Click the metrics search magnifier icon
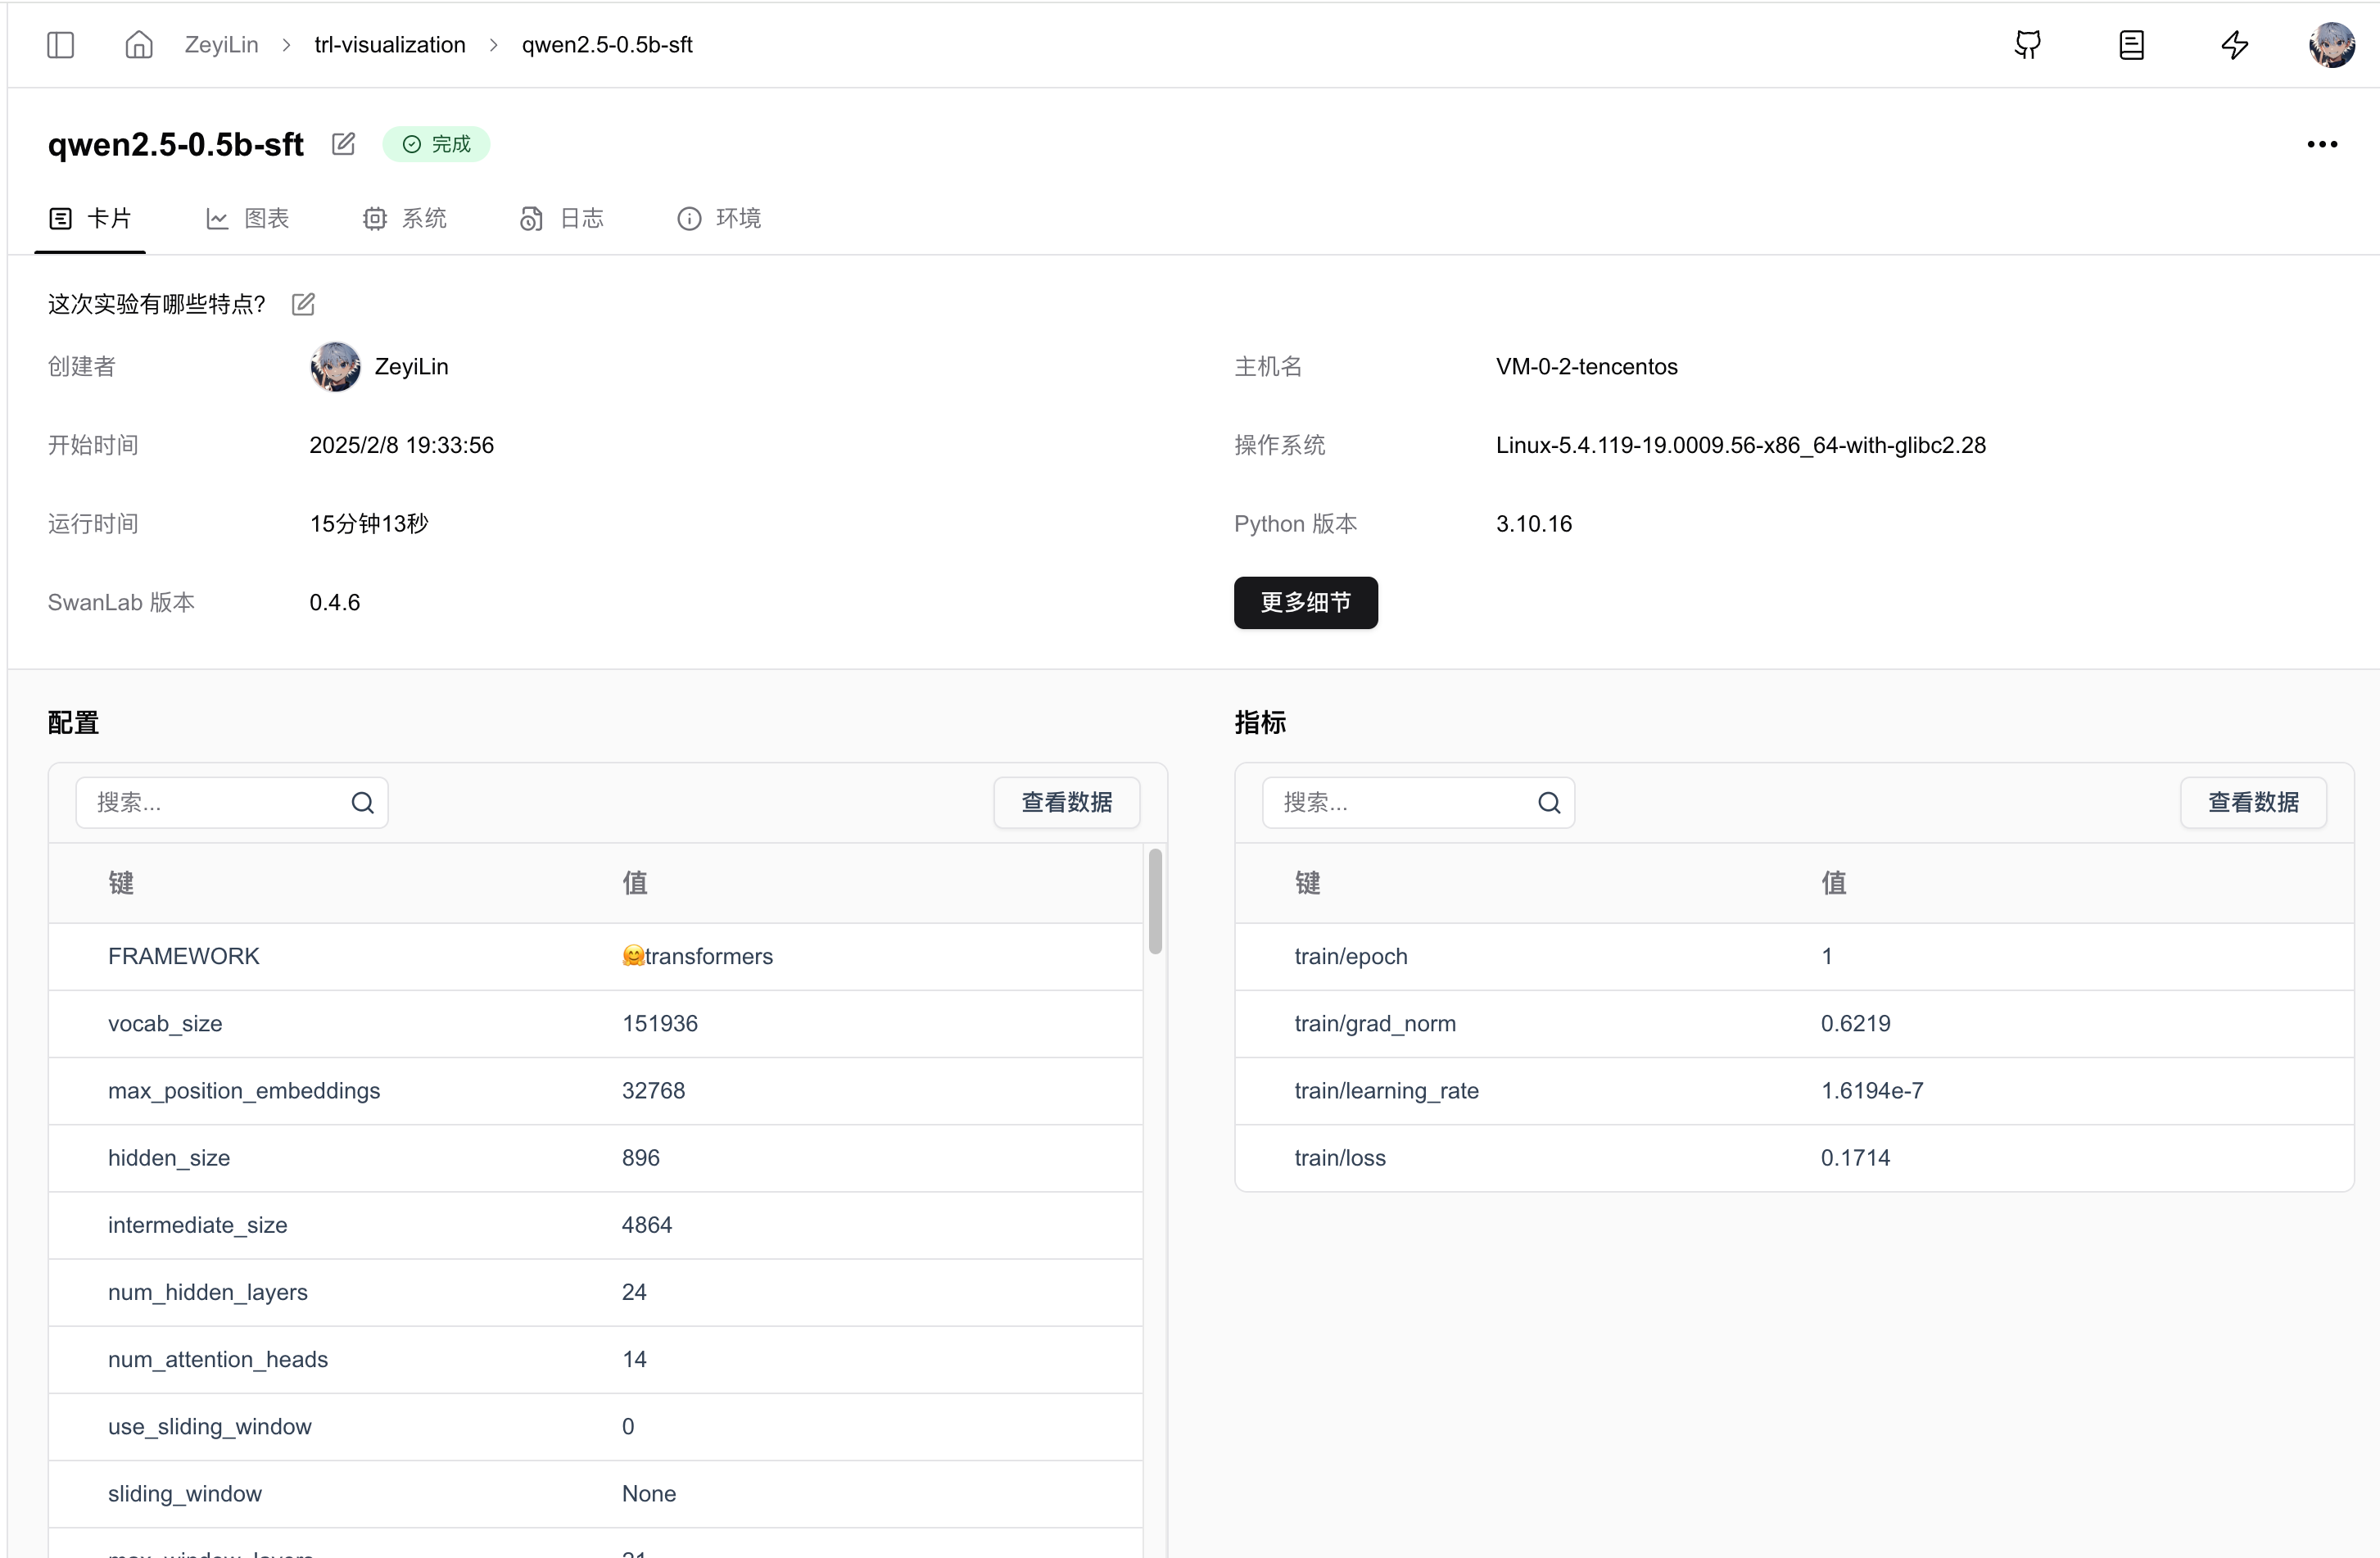2380x1558 pixels. click(1548, 802)
